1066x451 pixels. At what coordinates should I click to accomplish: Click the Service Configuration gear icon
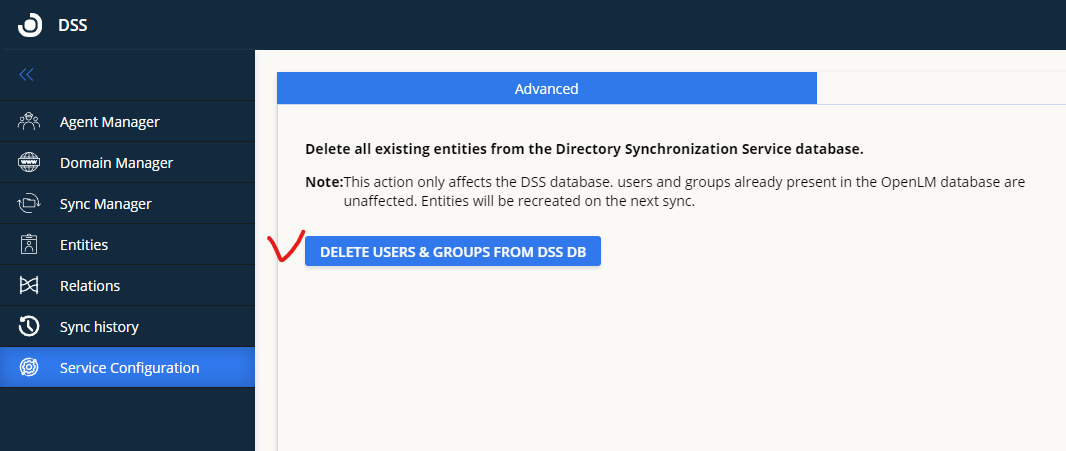coord(28,368)
